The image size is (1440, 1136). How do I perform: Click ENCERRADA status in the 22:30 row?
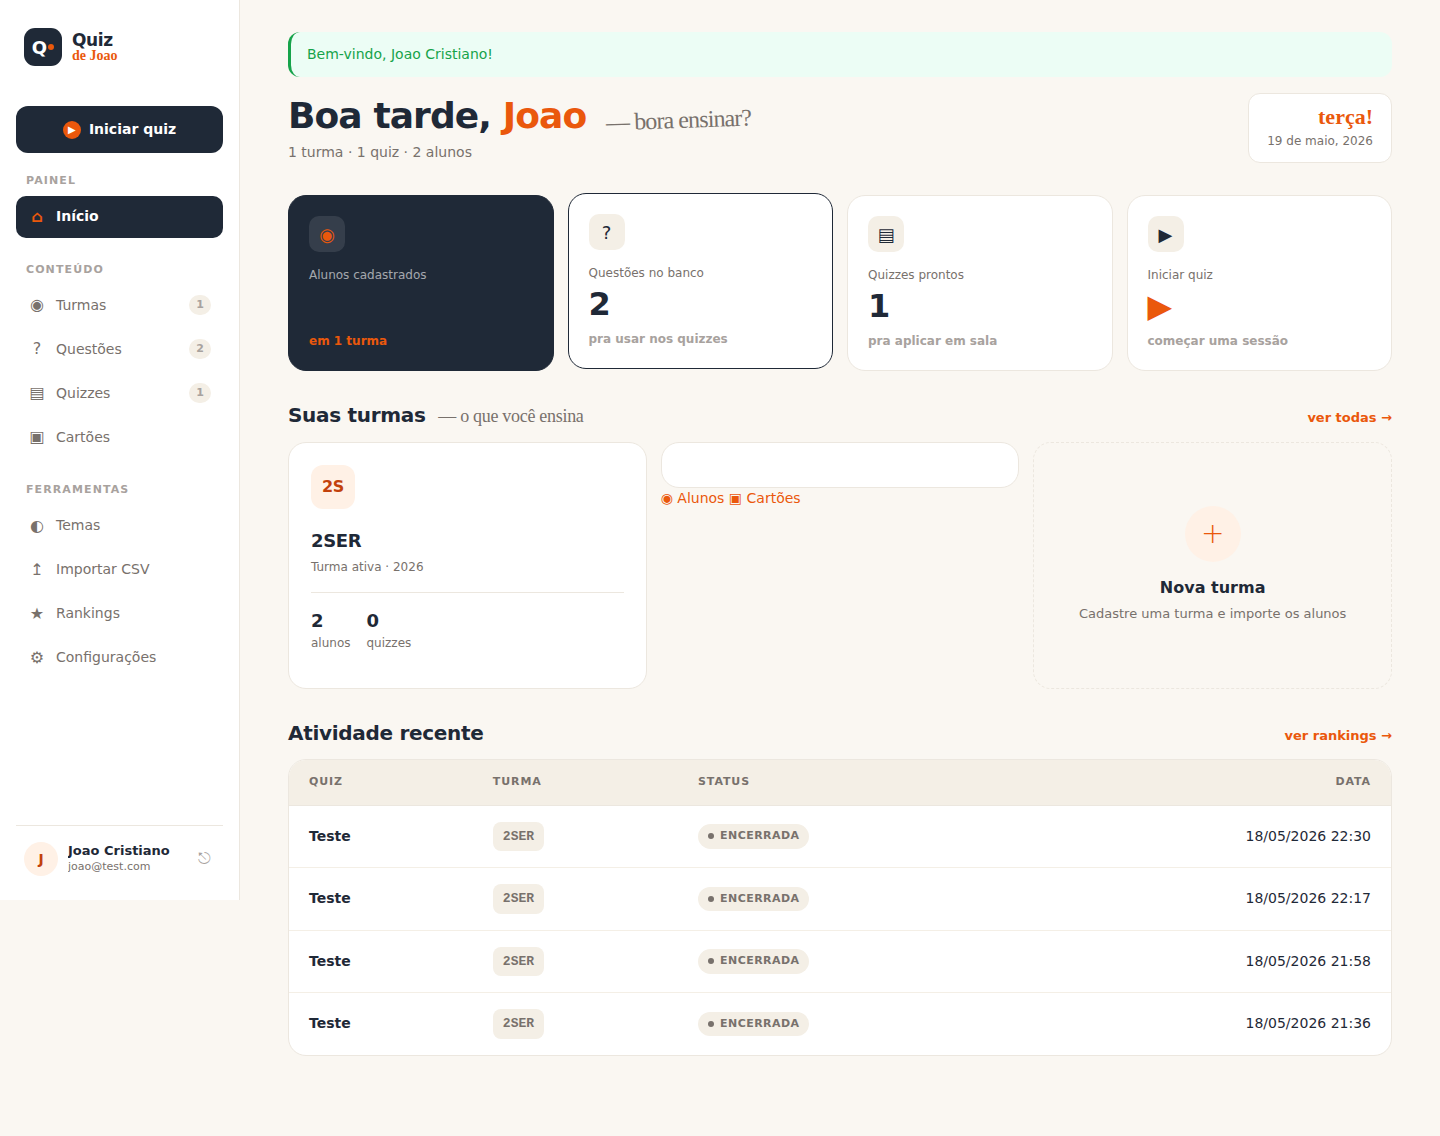pos(753,836)
